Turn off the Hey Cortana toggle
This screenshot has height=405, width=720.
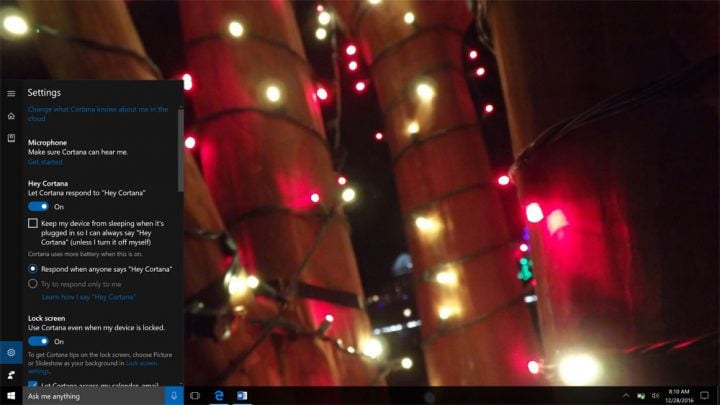coord(38,207)
